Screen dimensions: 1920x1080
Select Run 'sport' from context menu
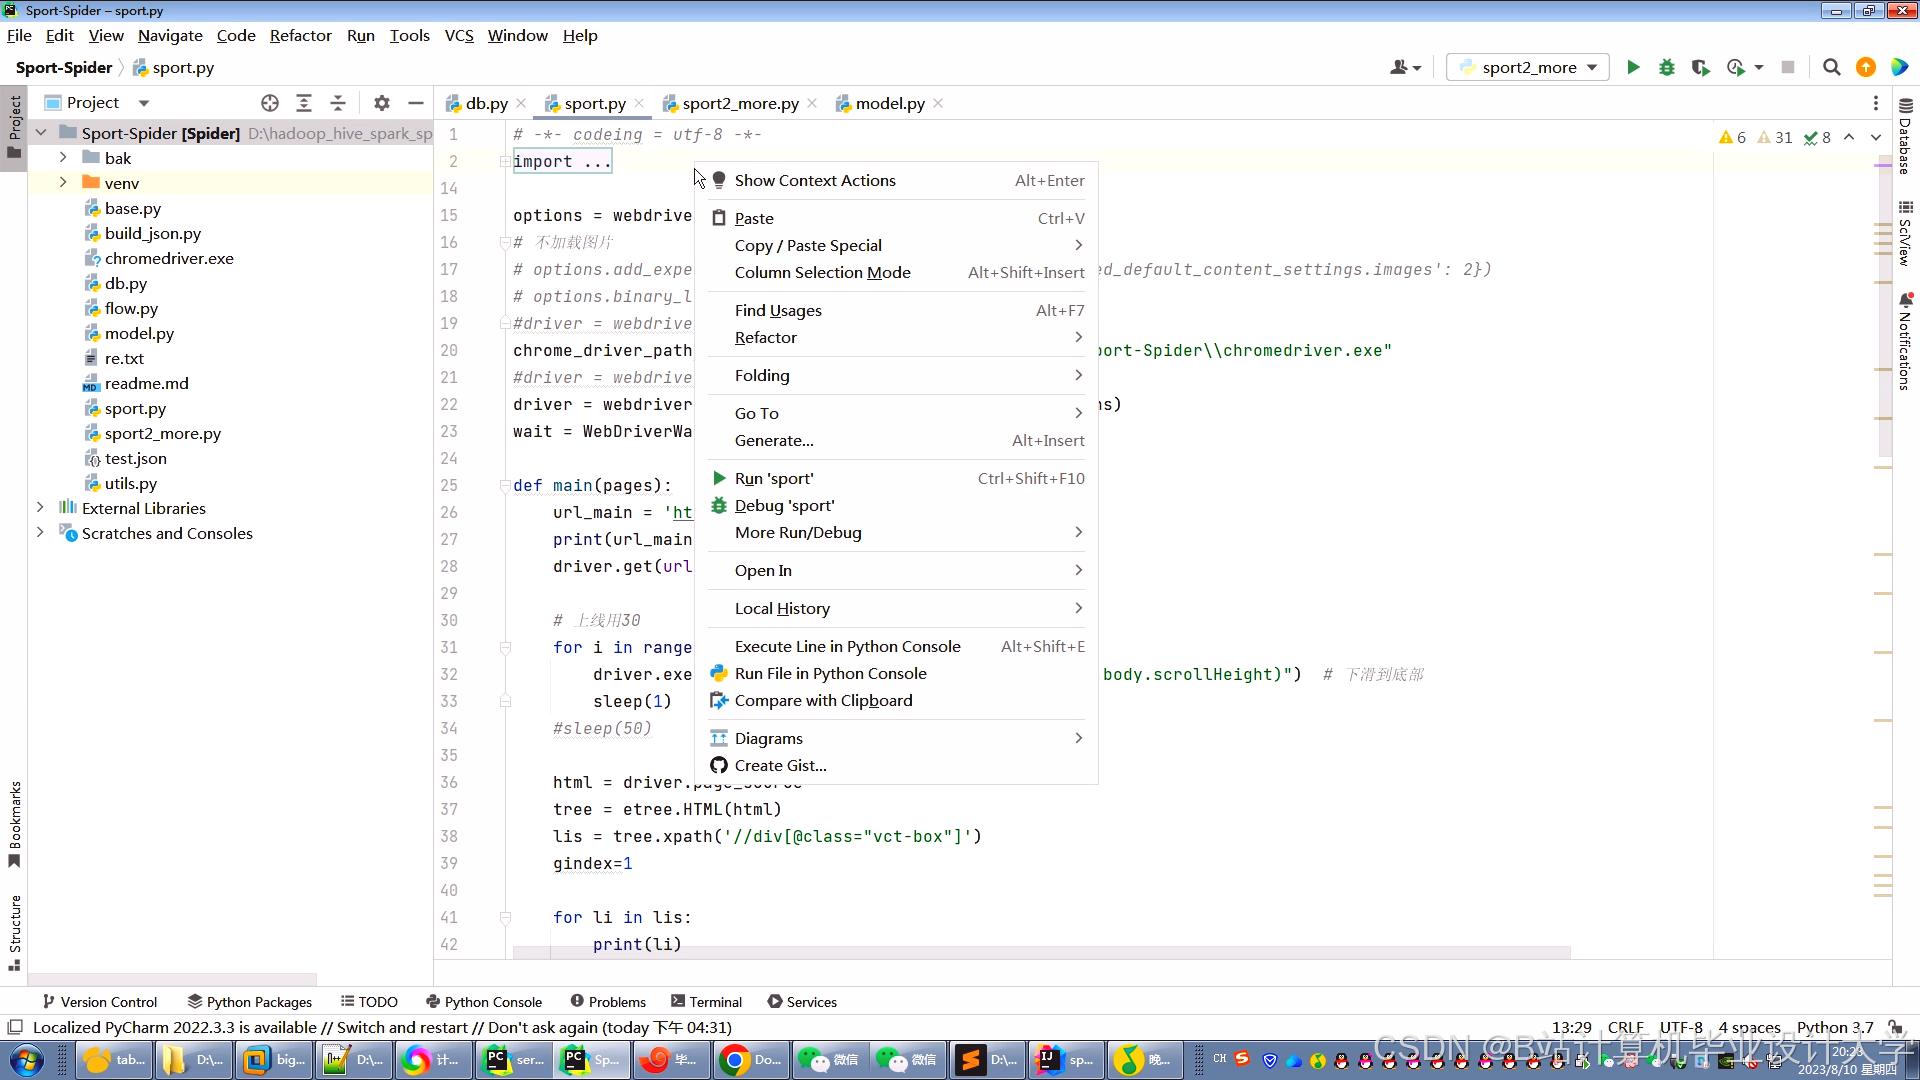click(774, 478)
